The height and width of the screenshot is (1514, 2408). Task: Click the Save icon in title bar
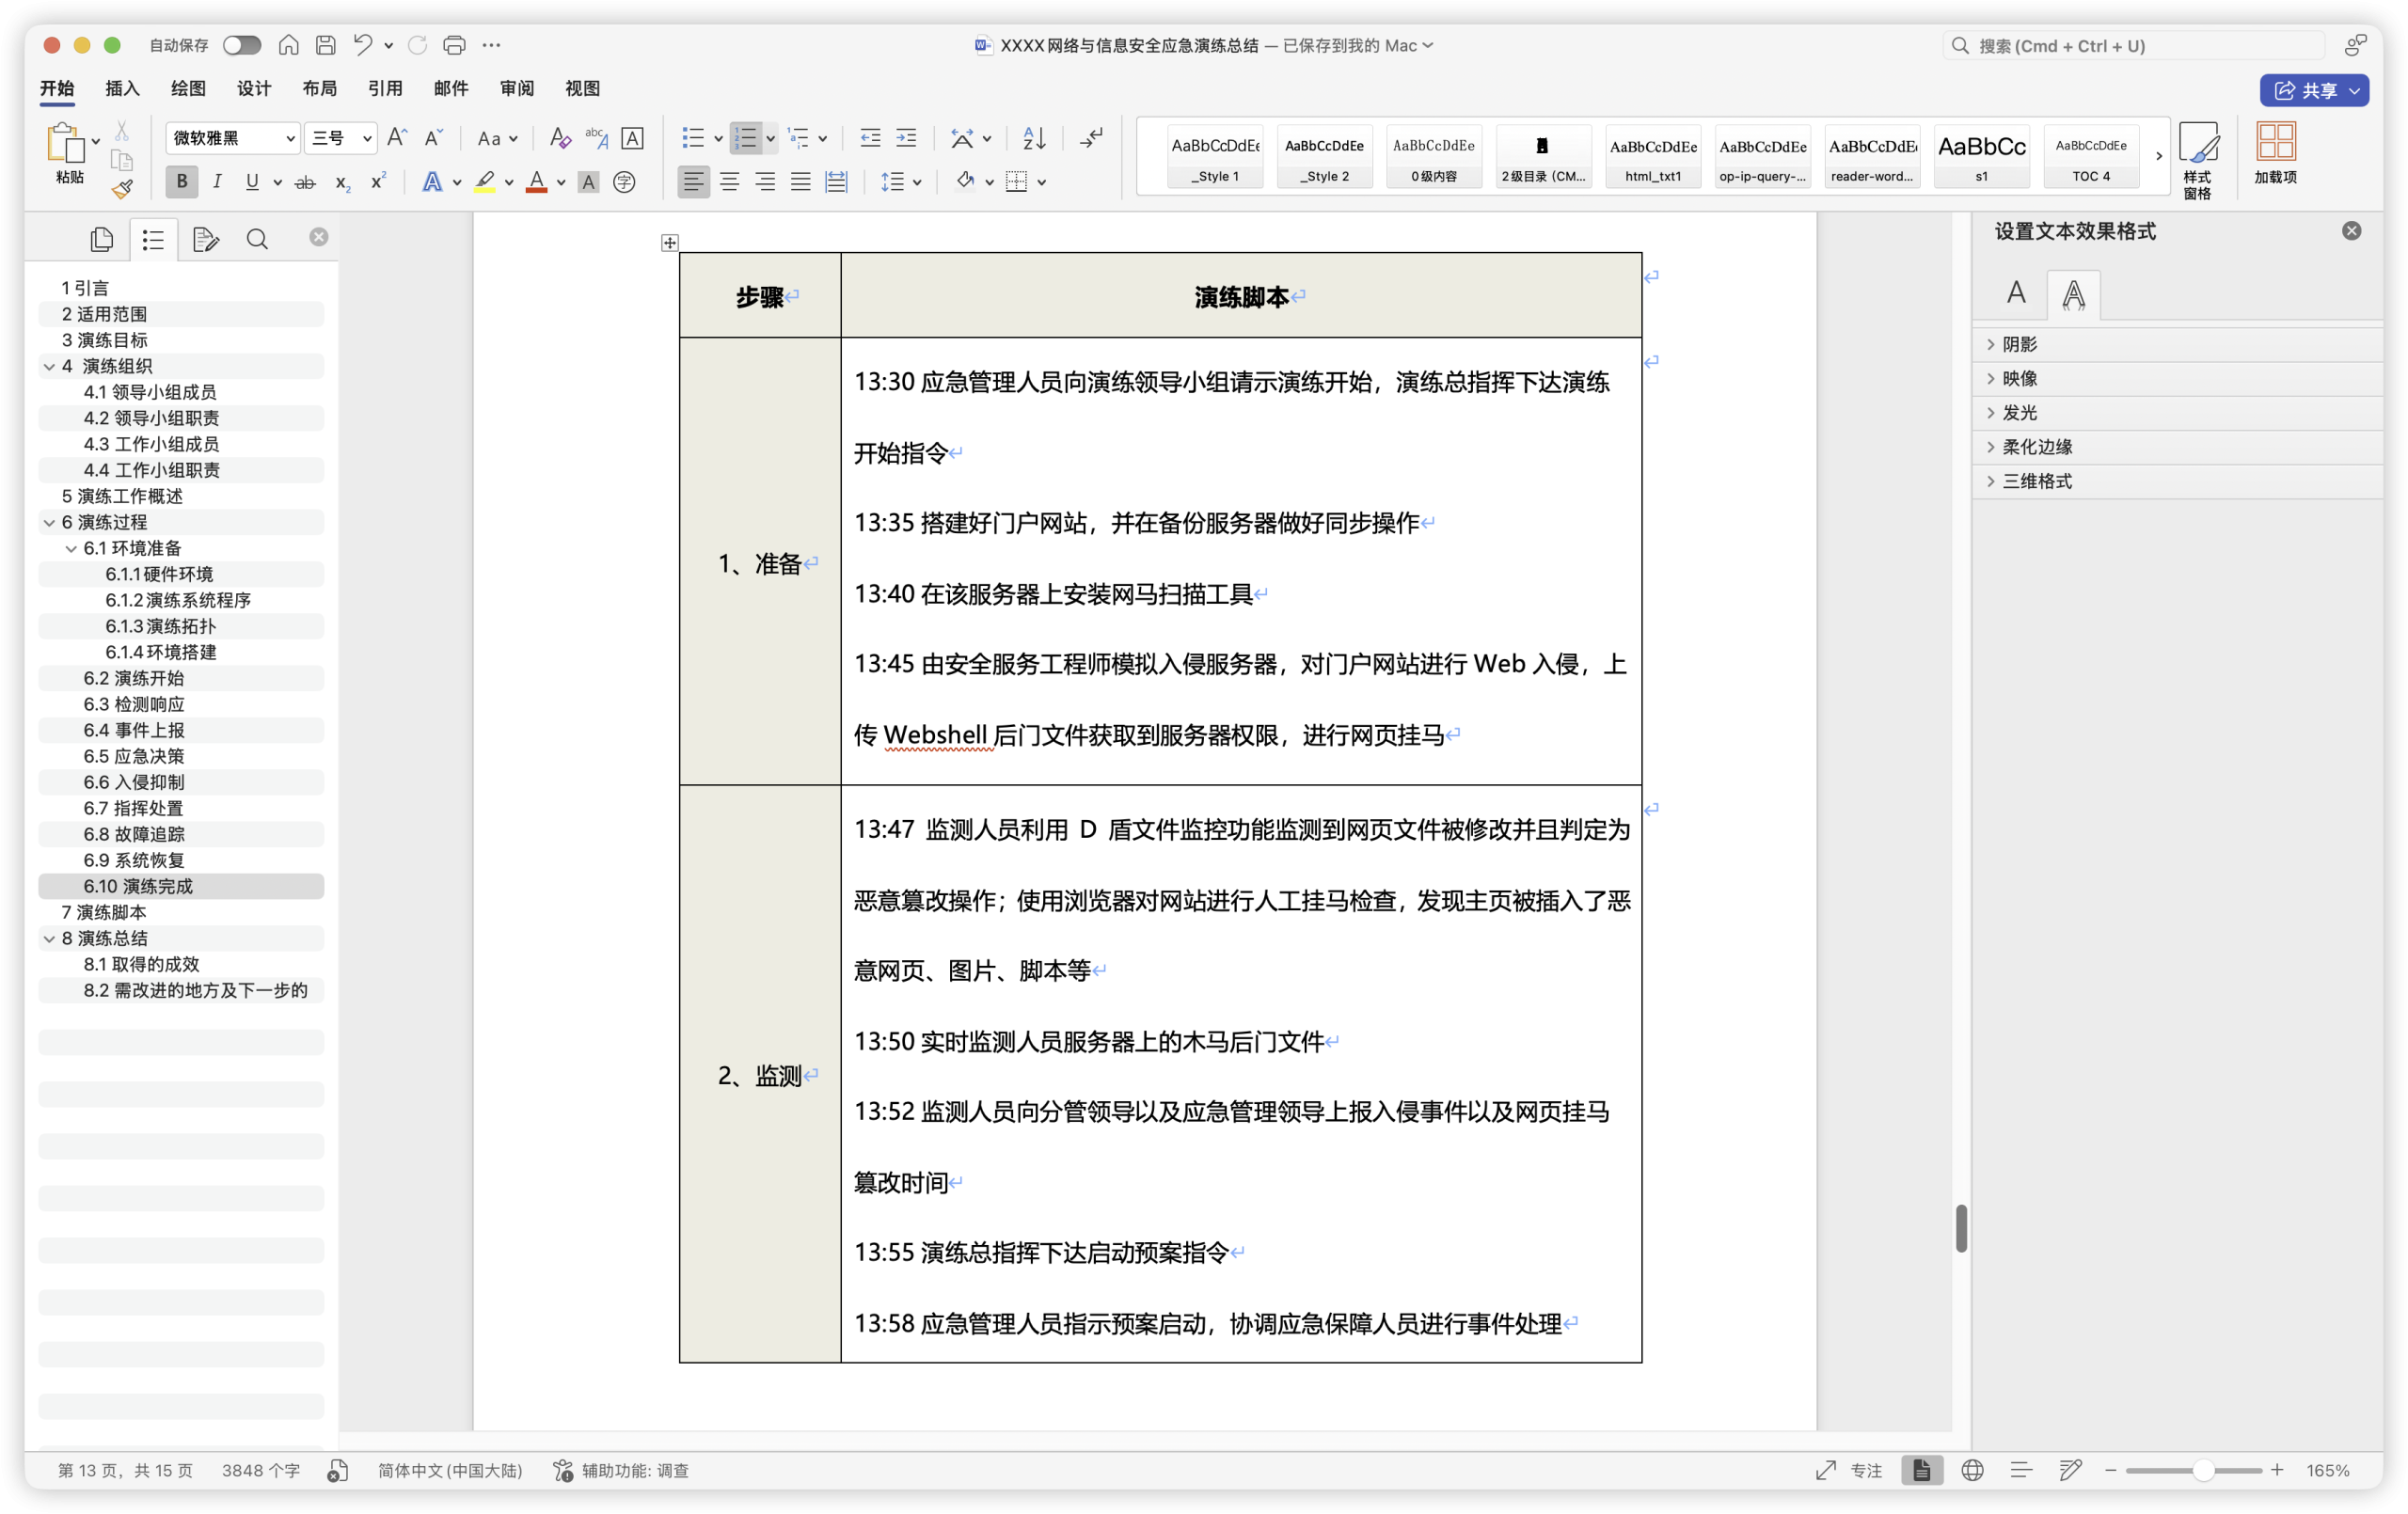325,45
